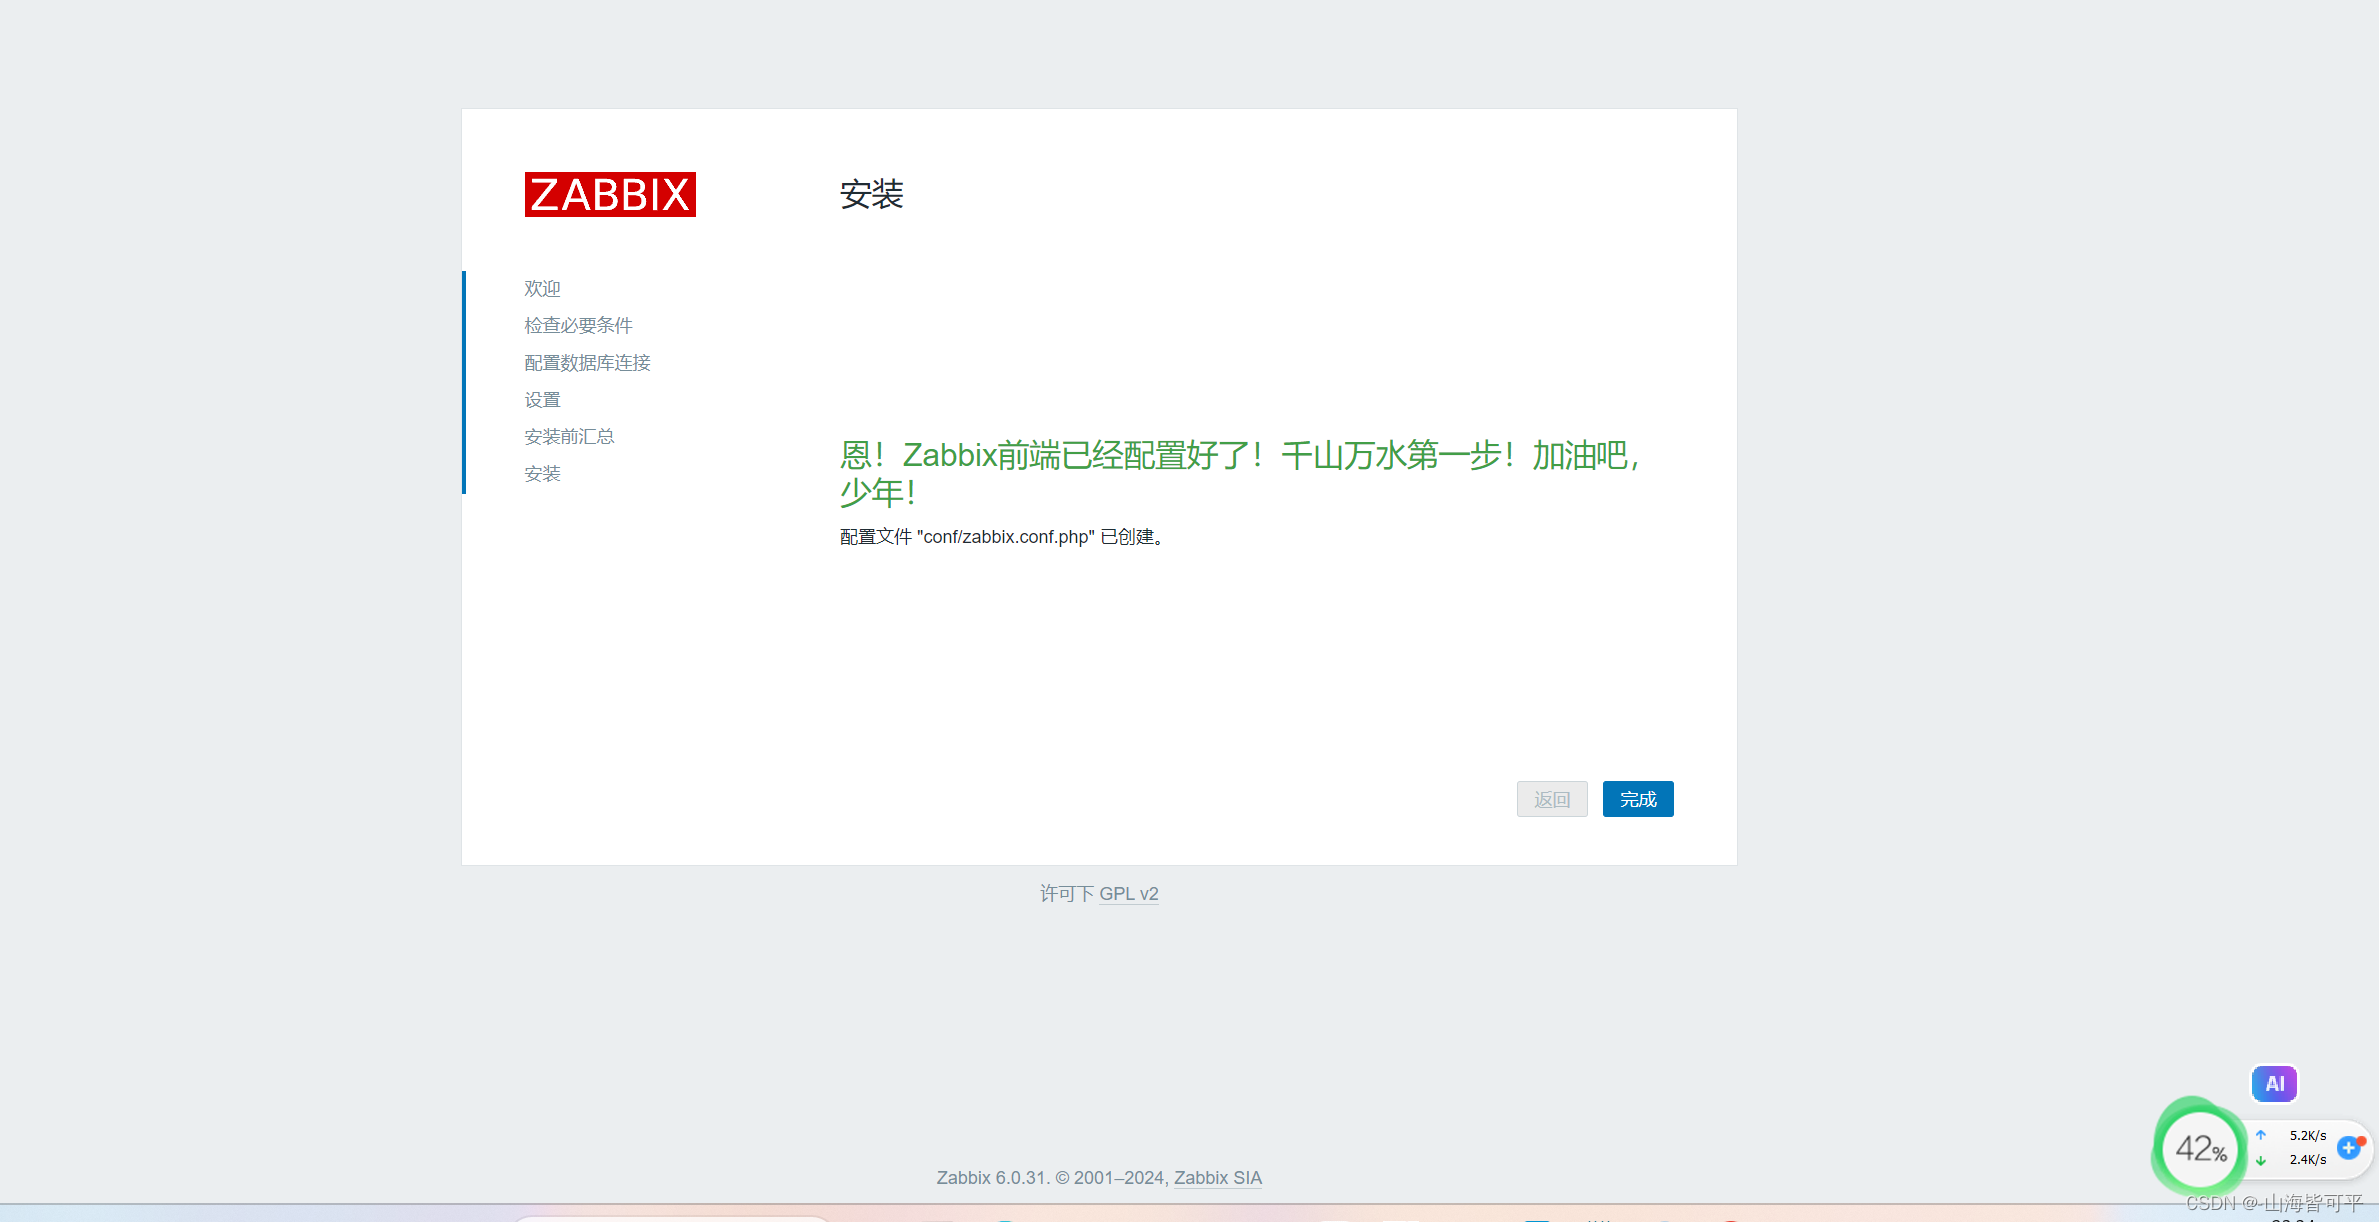Click the 完成 finish button
Screen dimensions: 2379x1222
[1638, 799]
